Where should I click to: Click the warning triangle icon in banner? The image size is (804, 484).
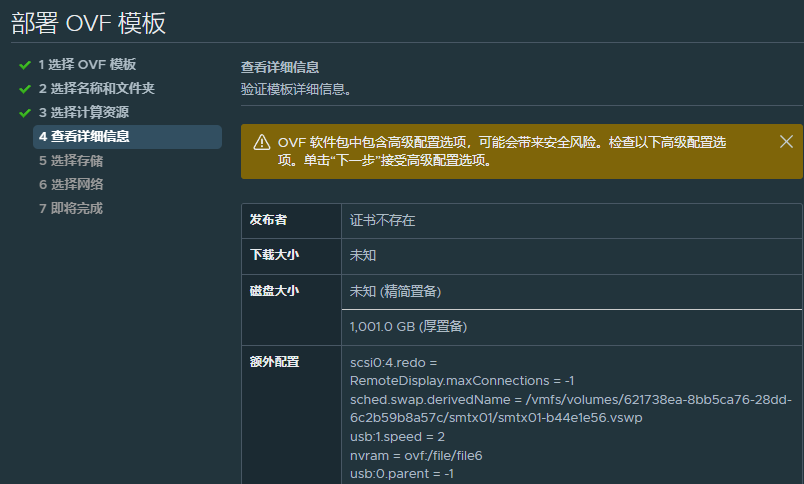click(262, 143)
